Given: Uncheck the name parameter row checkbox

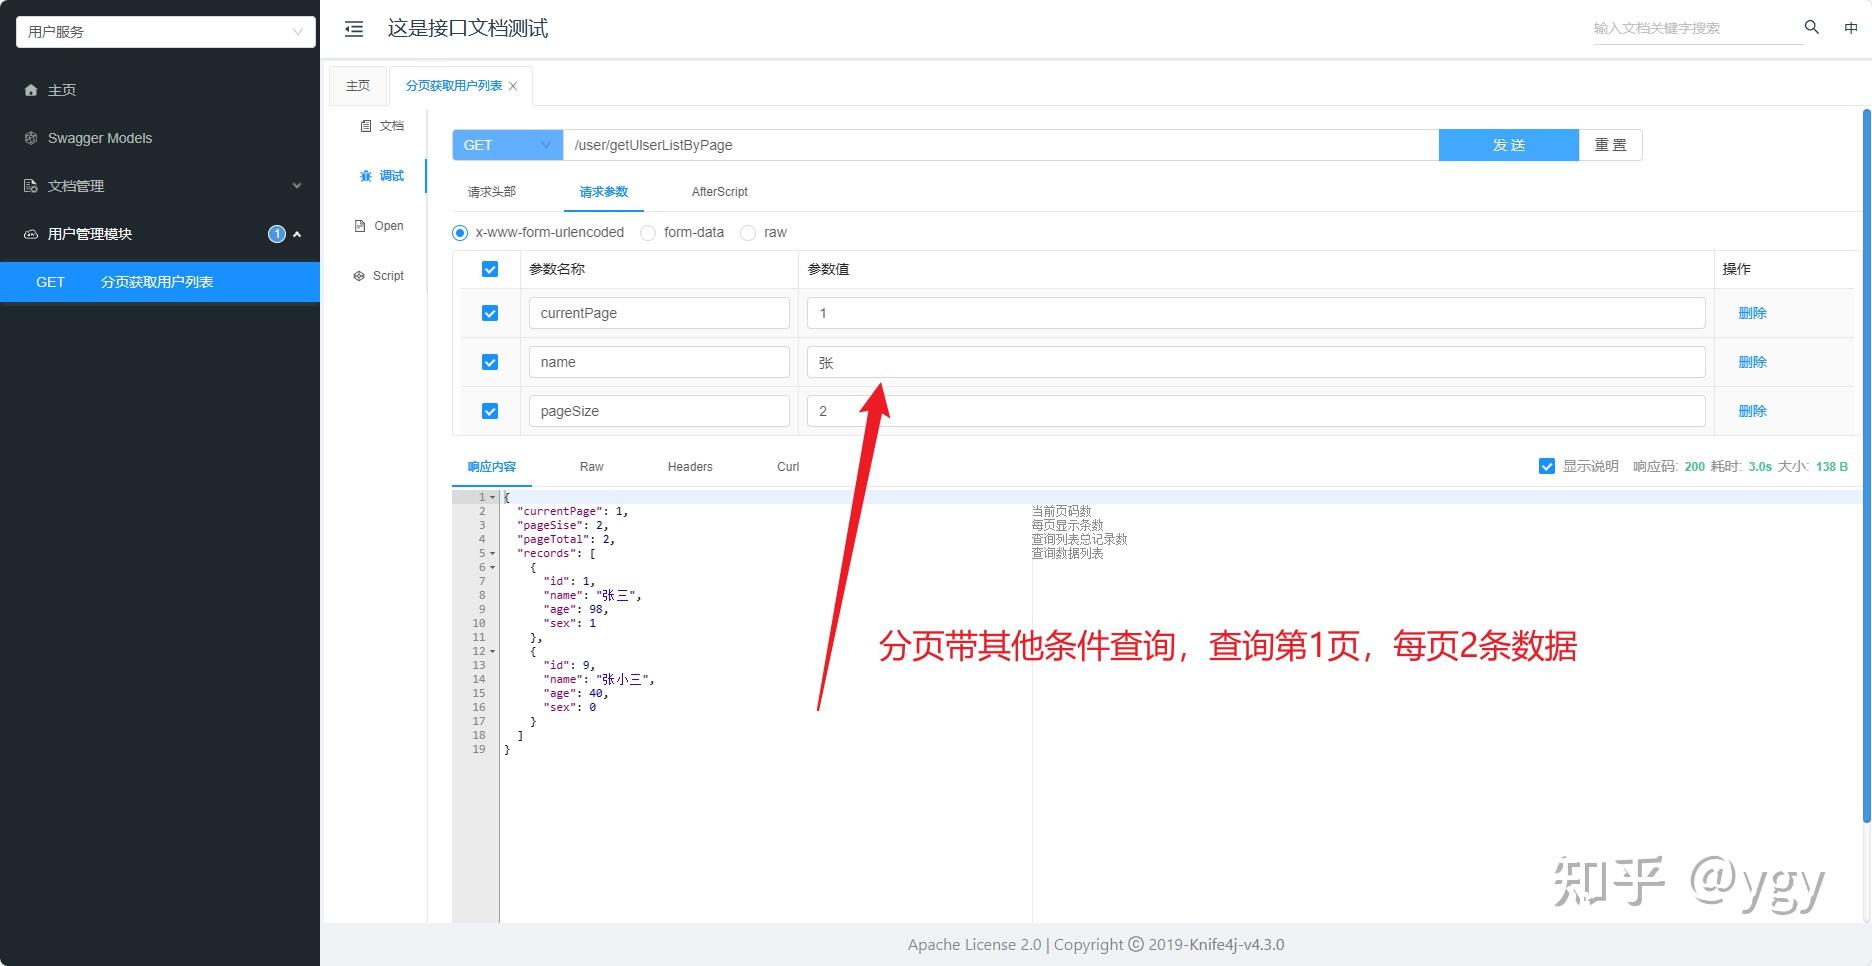Looking at the screenshot, I should point(490,361).
